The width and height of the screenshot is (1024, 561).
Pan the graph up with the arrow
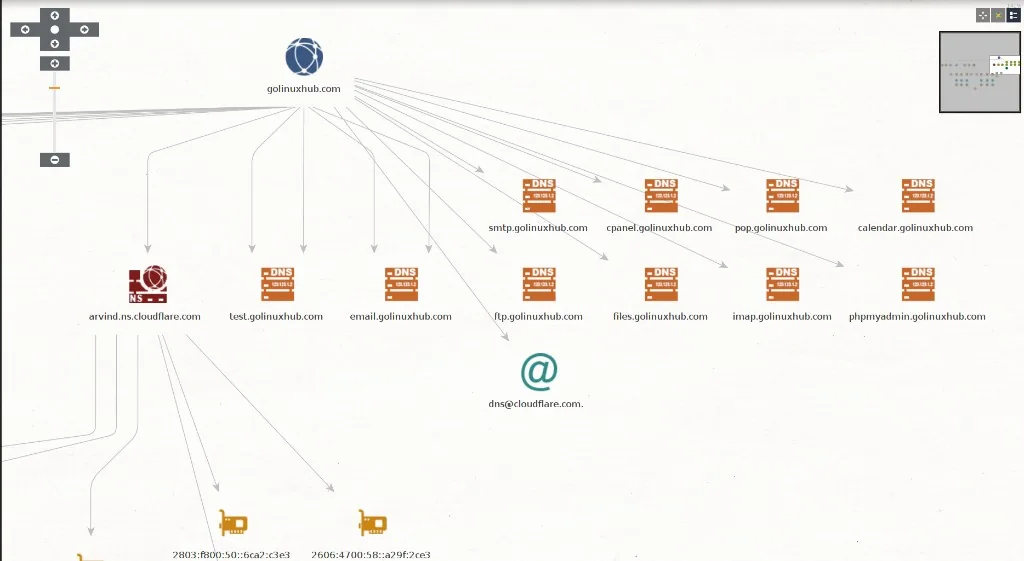[x=55, y=15]
